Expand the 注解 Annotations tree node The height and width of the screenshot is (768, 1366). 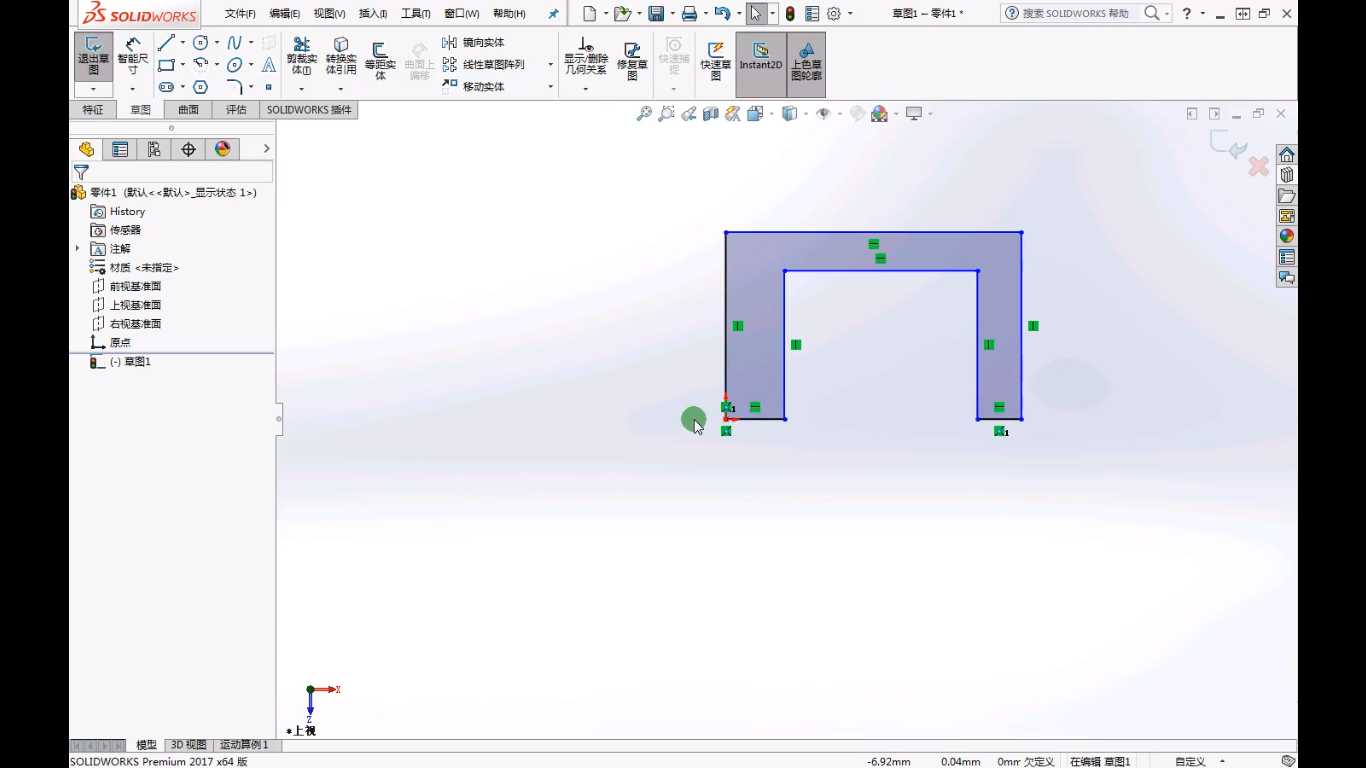77,248
